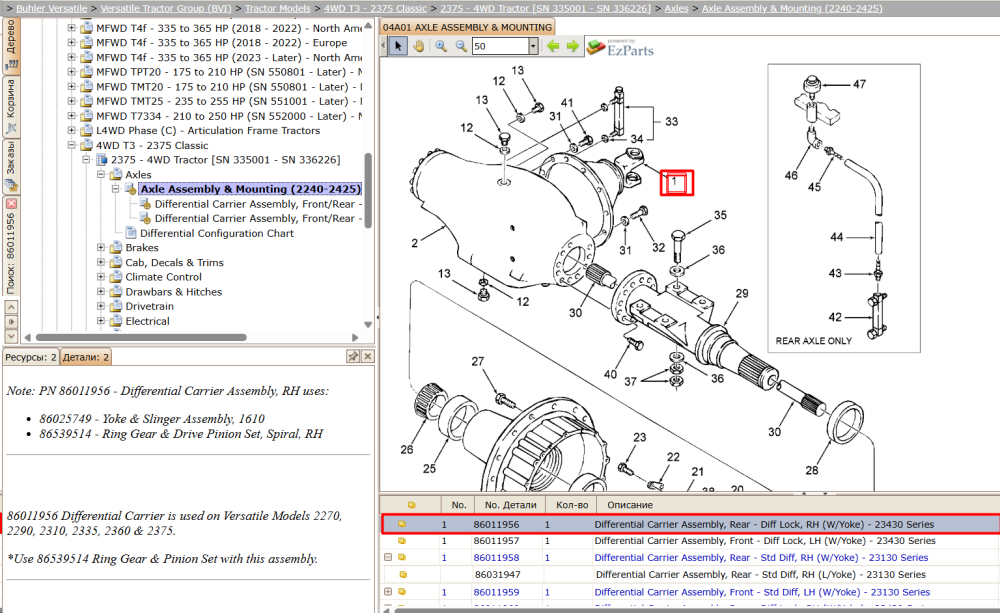The width and height of the screenshot is (1000, 613).
Task: Pin the notes panel
Action: coord(353,356)
